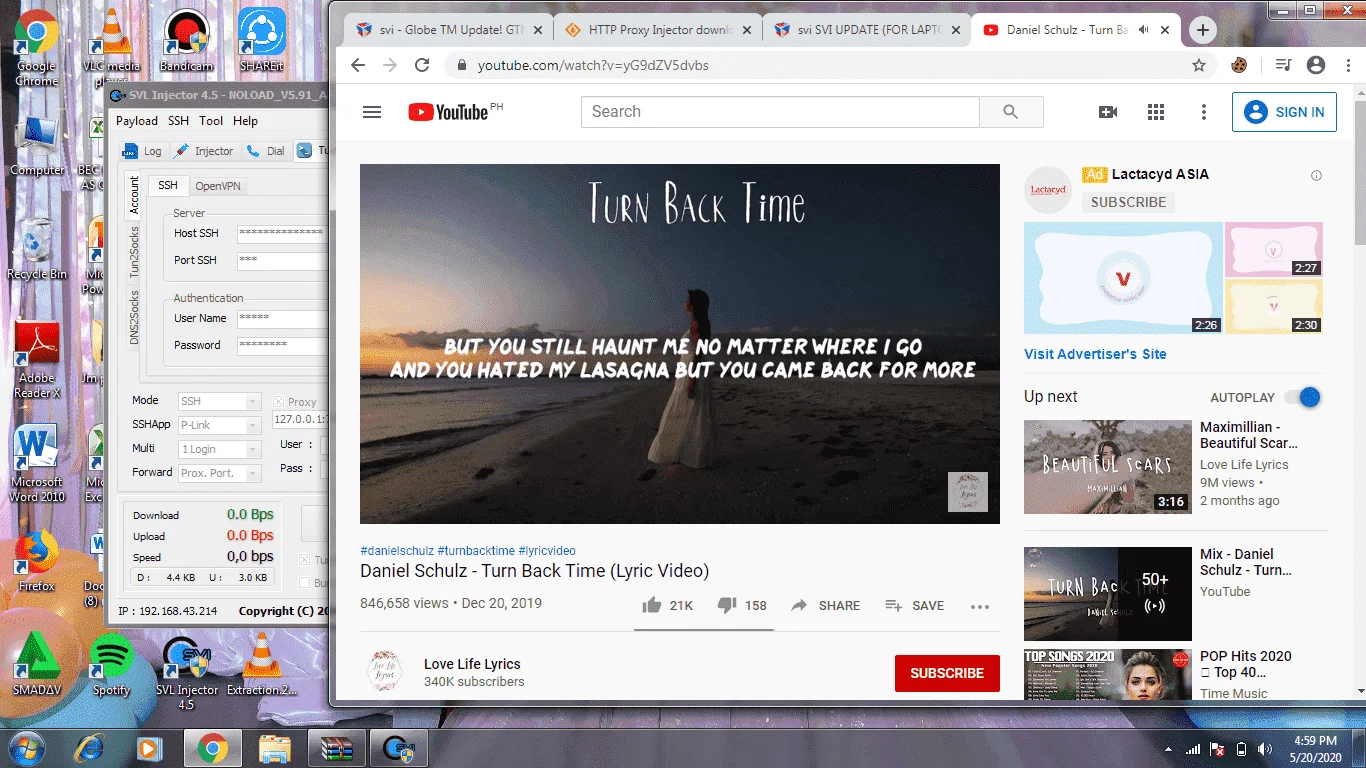Click SAVE below the video

click(915, 605)
